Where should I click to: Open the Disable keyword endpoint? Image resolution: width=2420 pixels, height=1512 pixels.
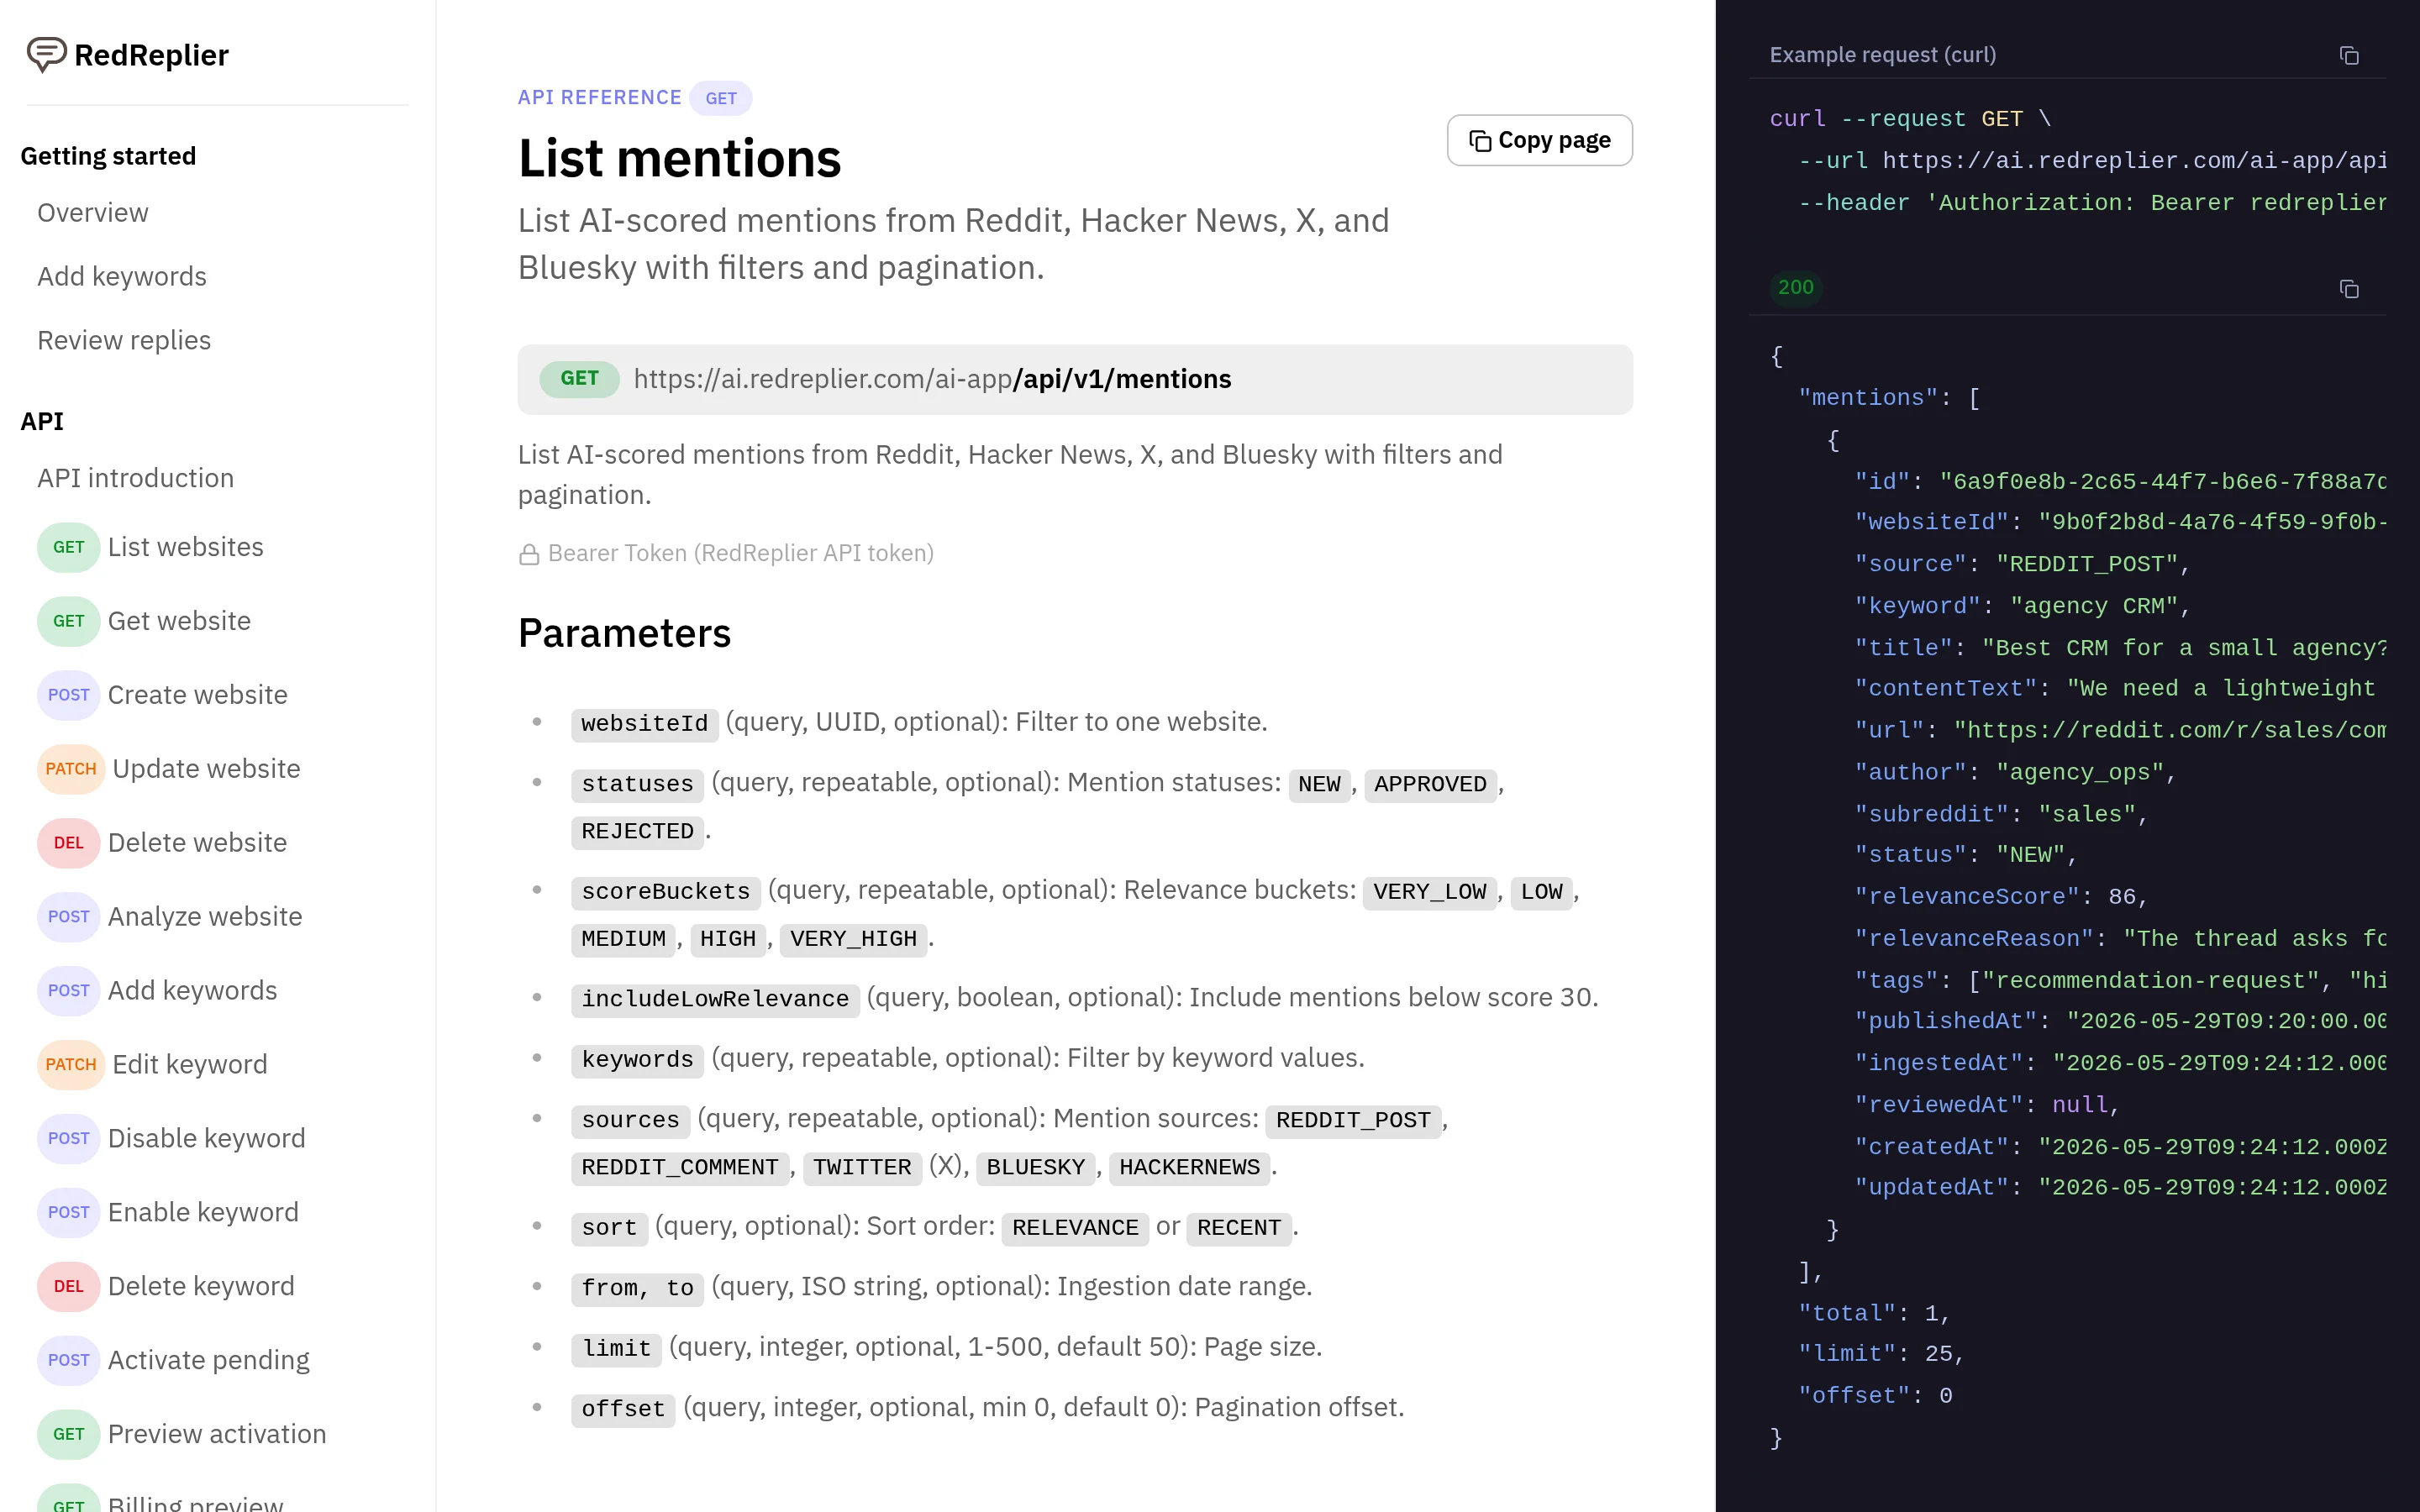206,1138
